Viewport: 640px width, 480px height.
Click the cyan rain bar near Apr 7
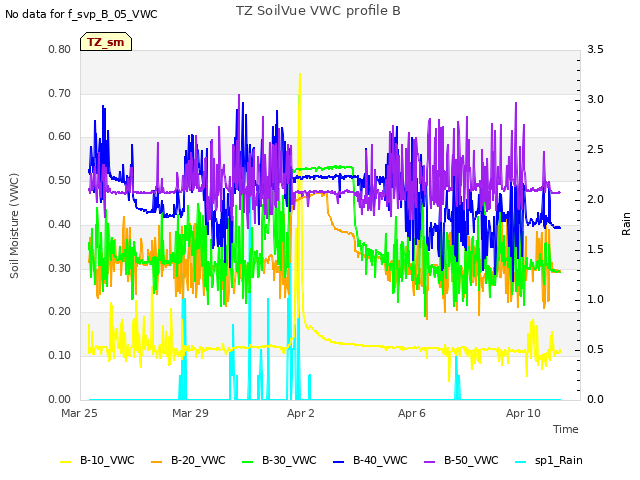pyautogui.click(x=457, y=378)
